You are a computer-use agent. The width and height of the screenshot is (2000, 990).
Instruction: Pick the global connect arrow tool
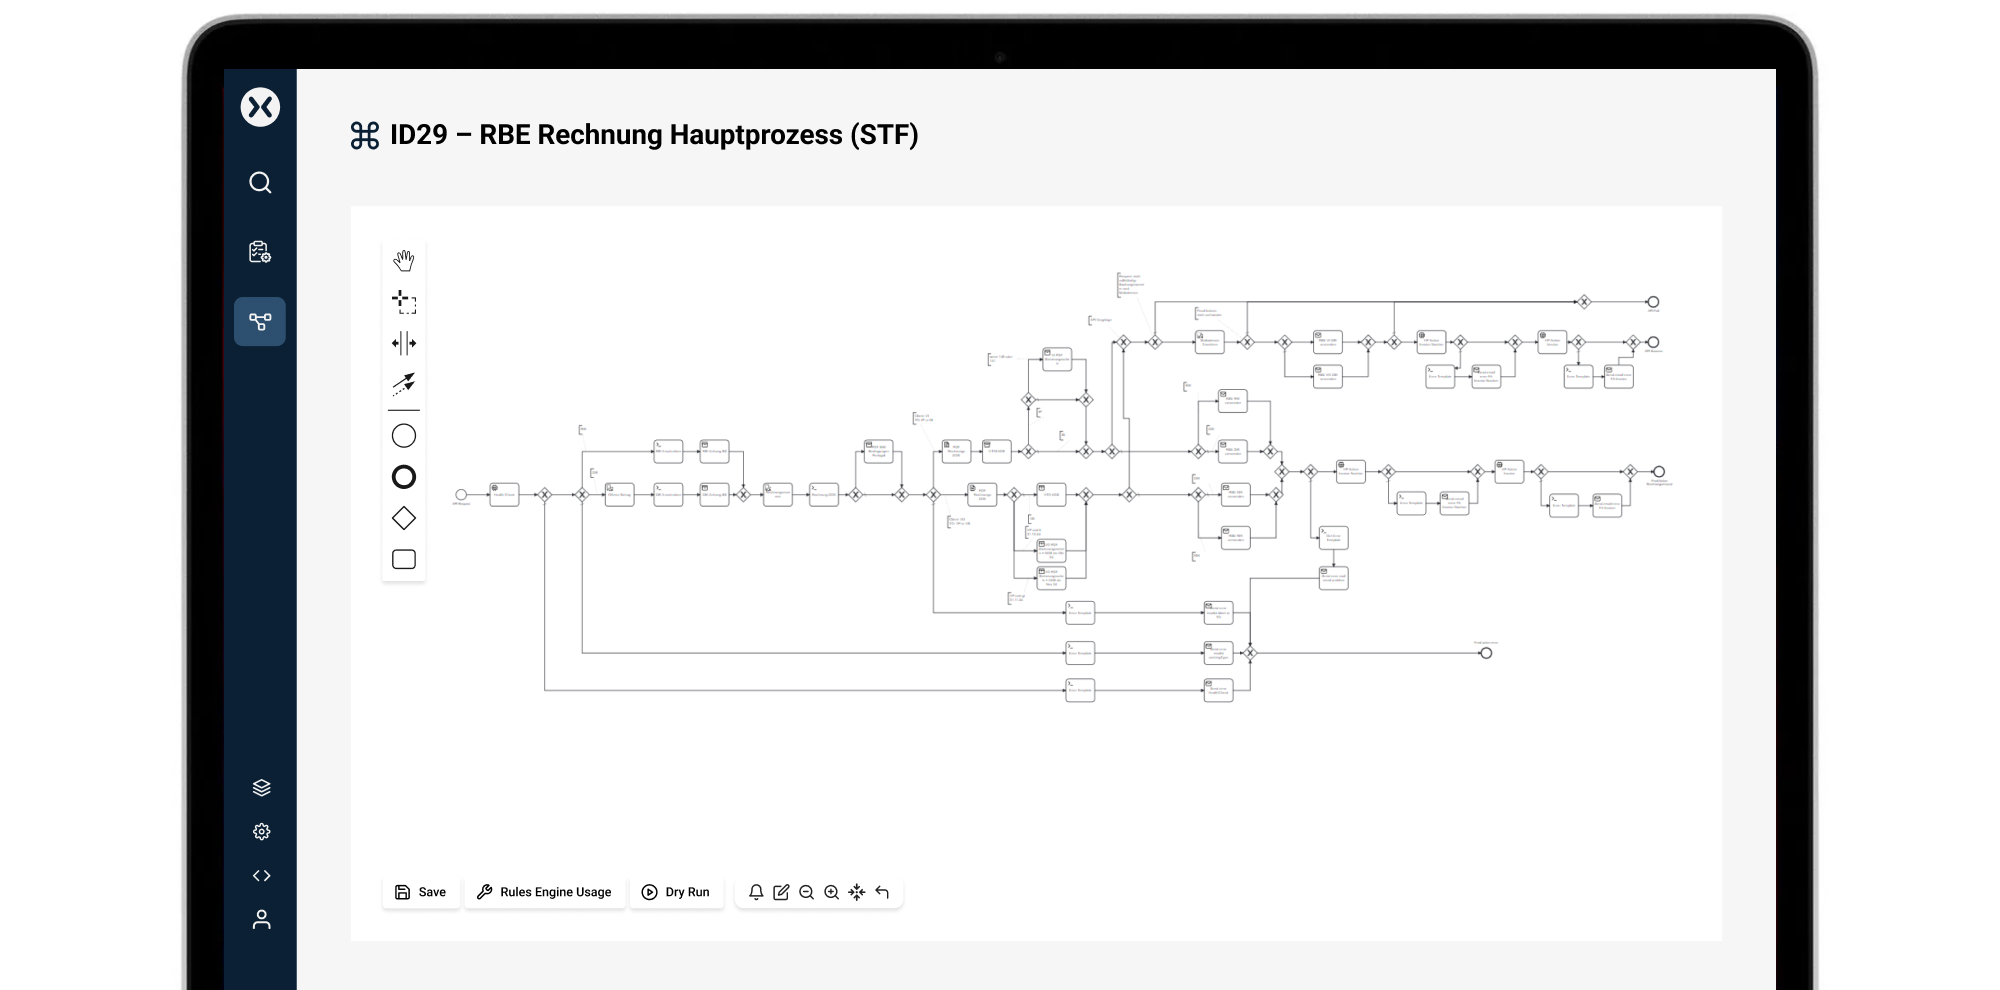[404, 385]
